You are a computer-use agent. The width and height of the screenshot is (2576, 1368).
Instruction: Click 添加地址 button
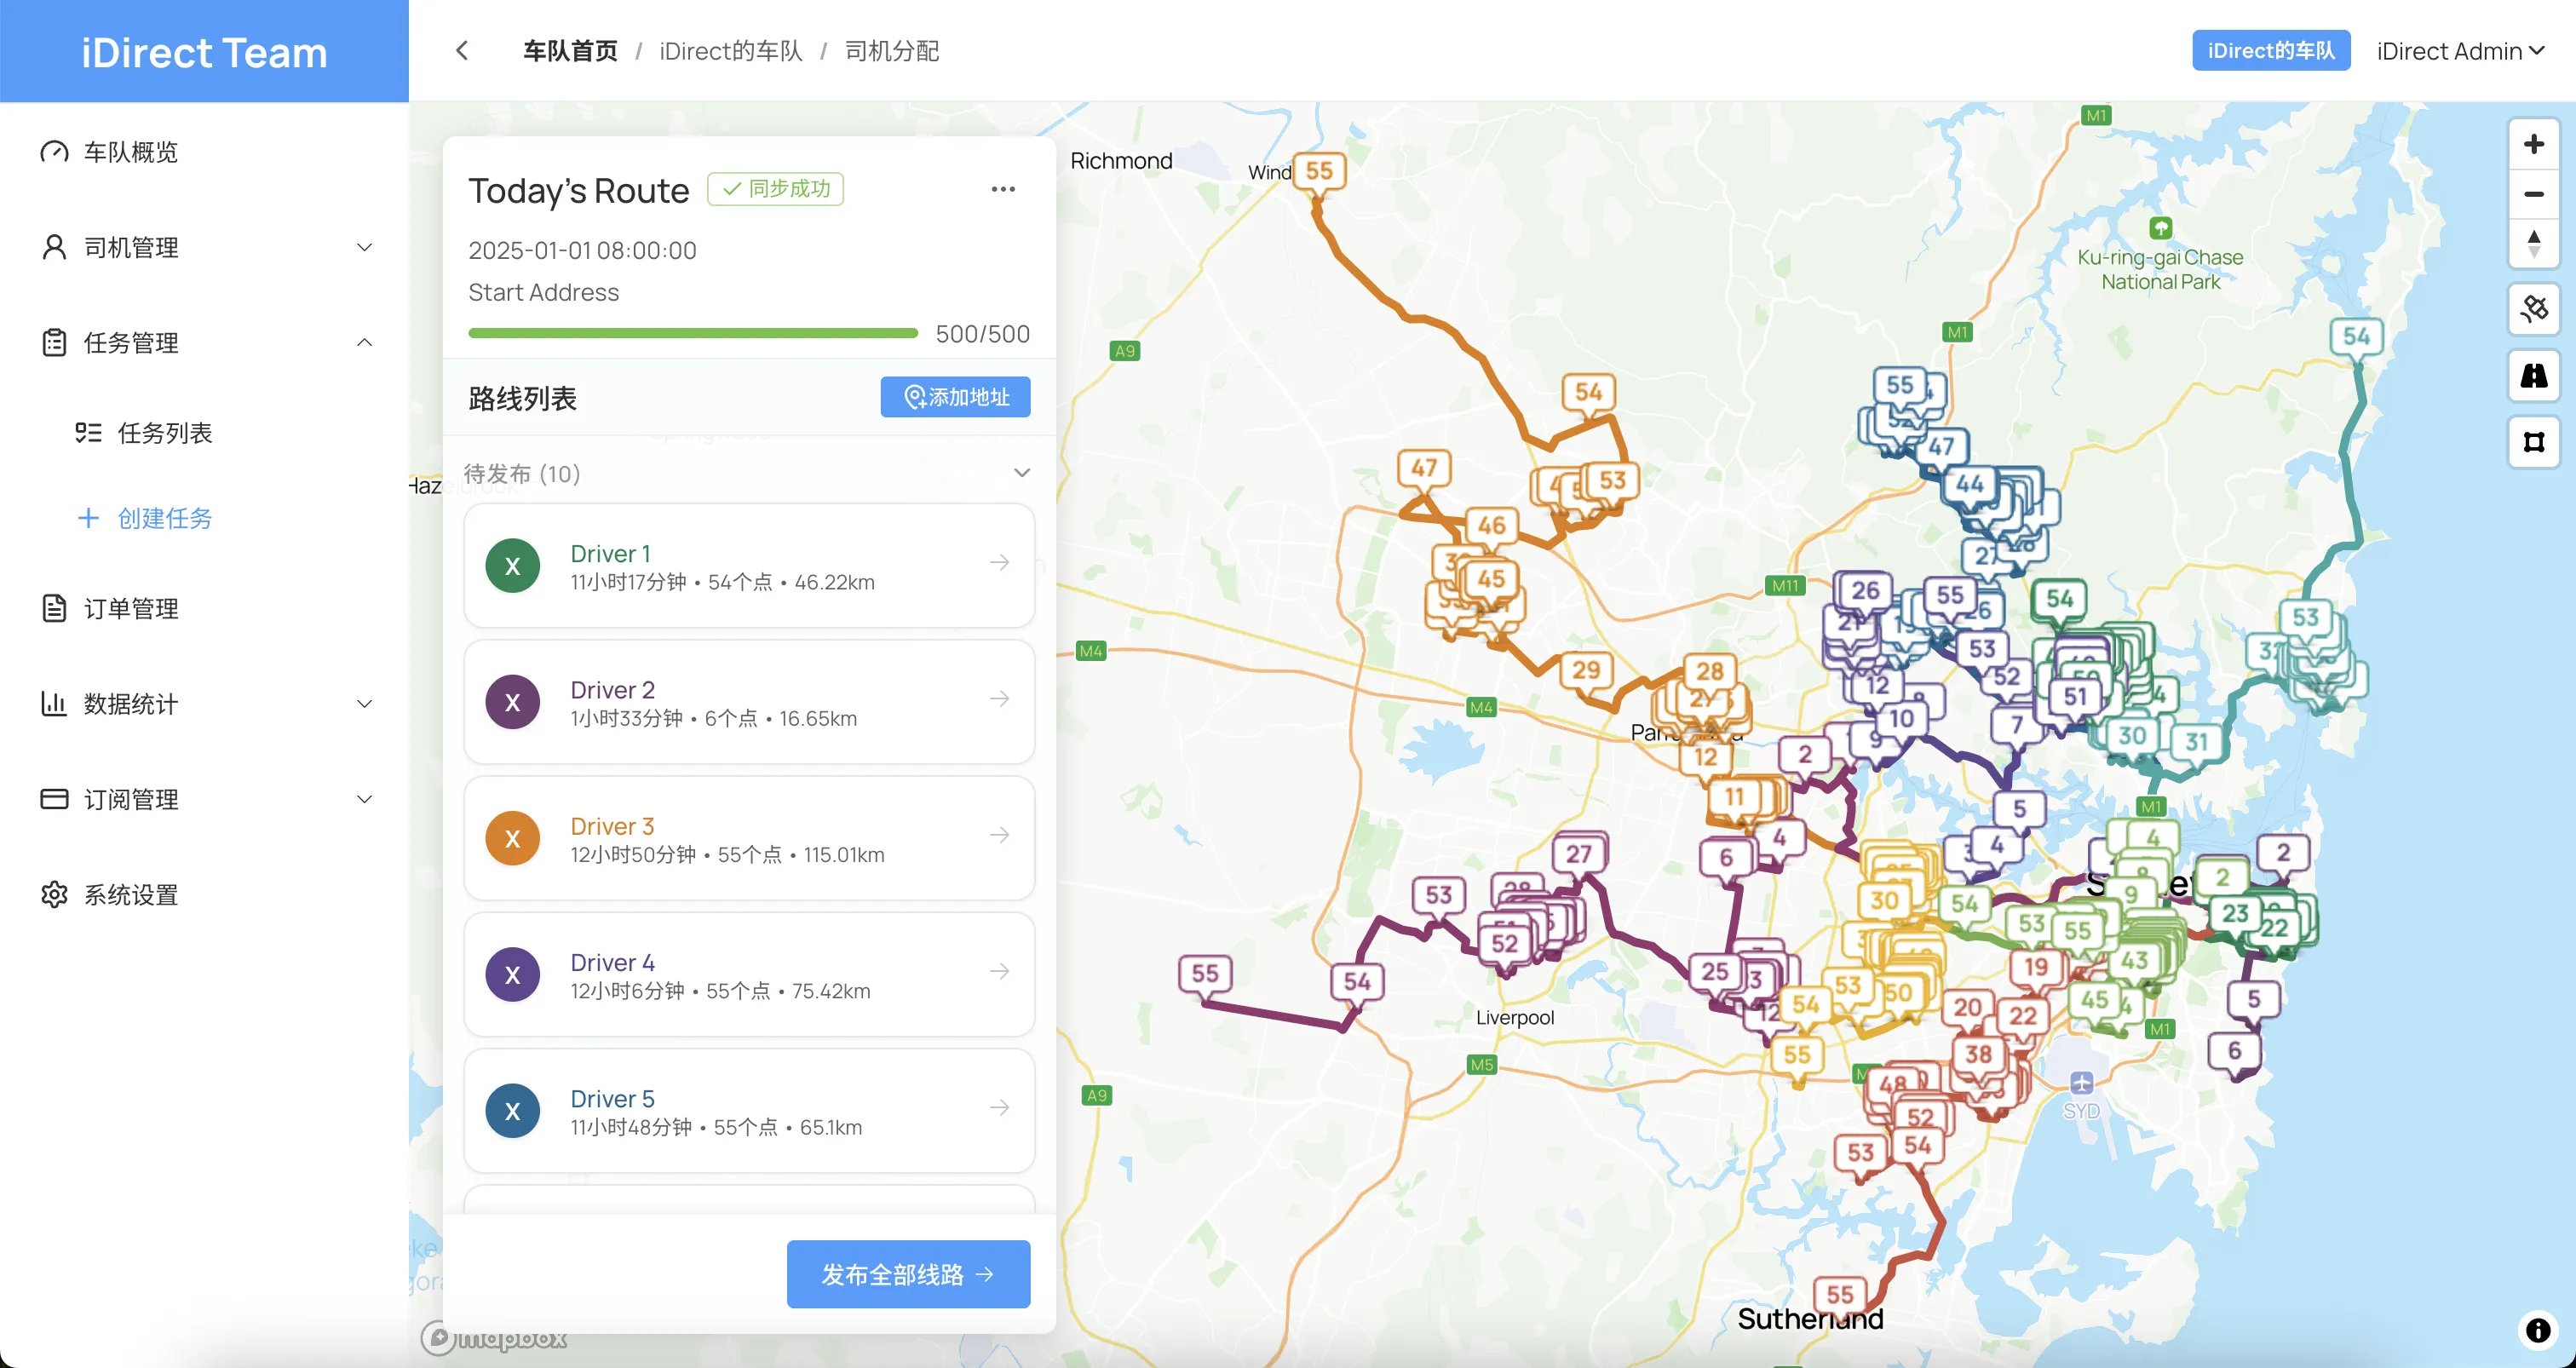954,397
